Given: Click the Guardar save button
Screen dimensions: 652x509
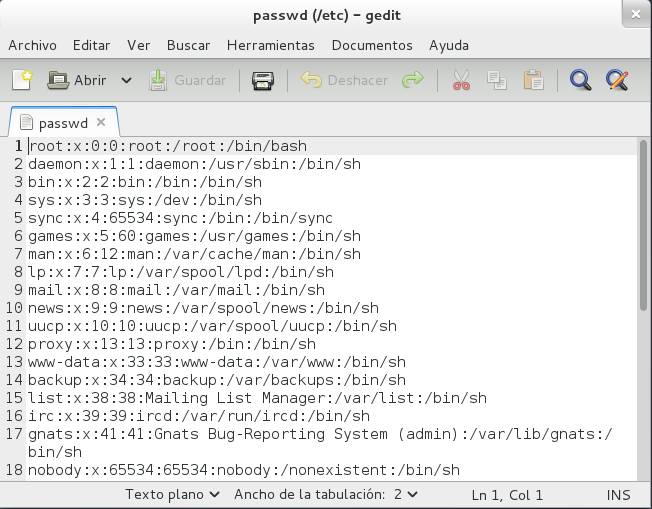Looking at the screenshot, I should click(x=188, y=80).
